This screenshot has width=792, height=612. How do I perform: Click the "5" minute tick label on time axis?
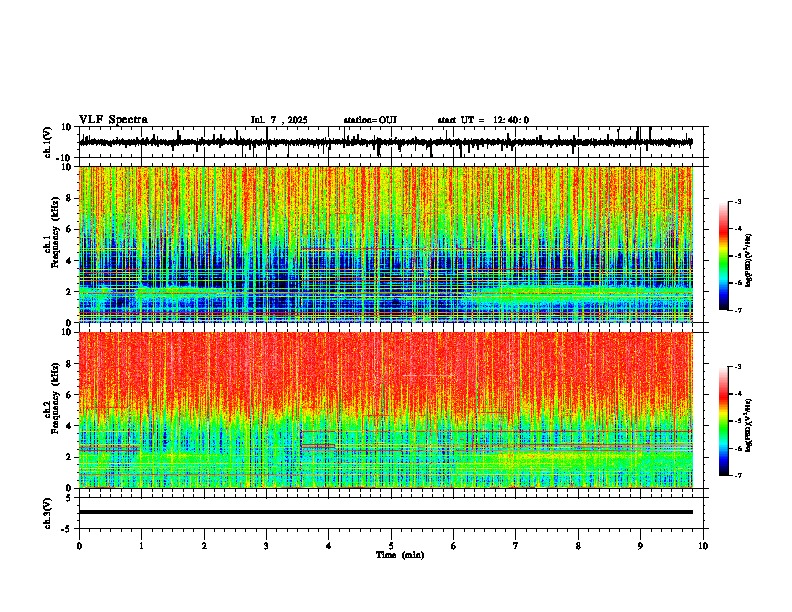coord(391,546)
